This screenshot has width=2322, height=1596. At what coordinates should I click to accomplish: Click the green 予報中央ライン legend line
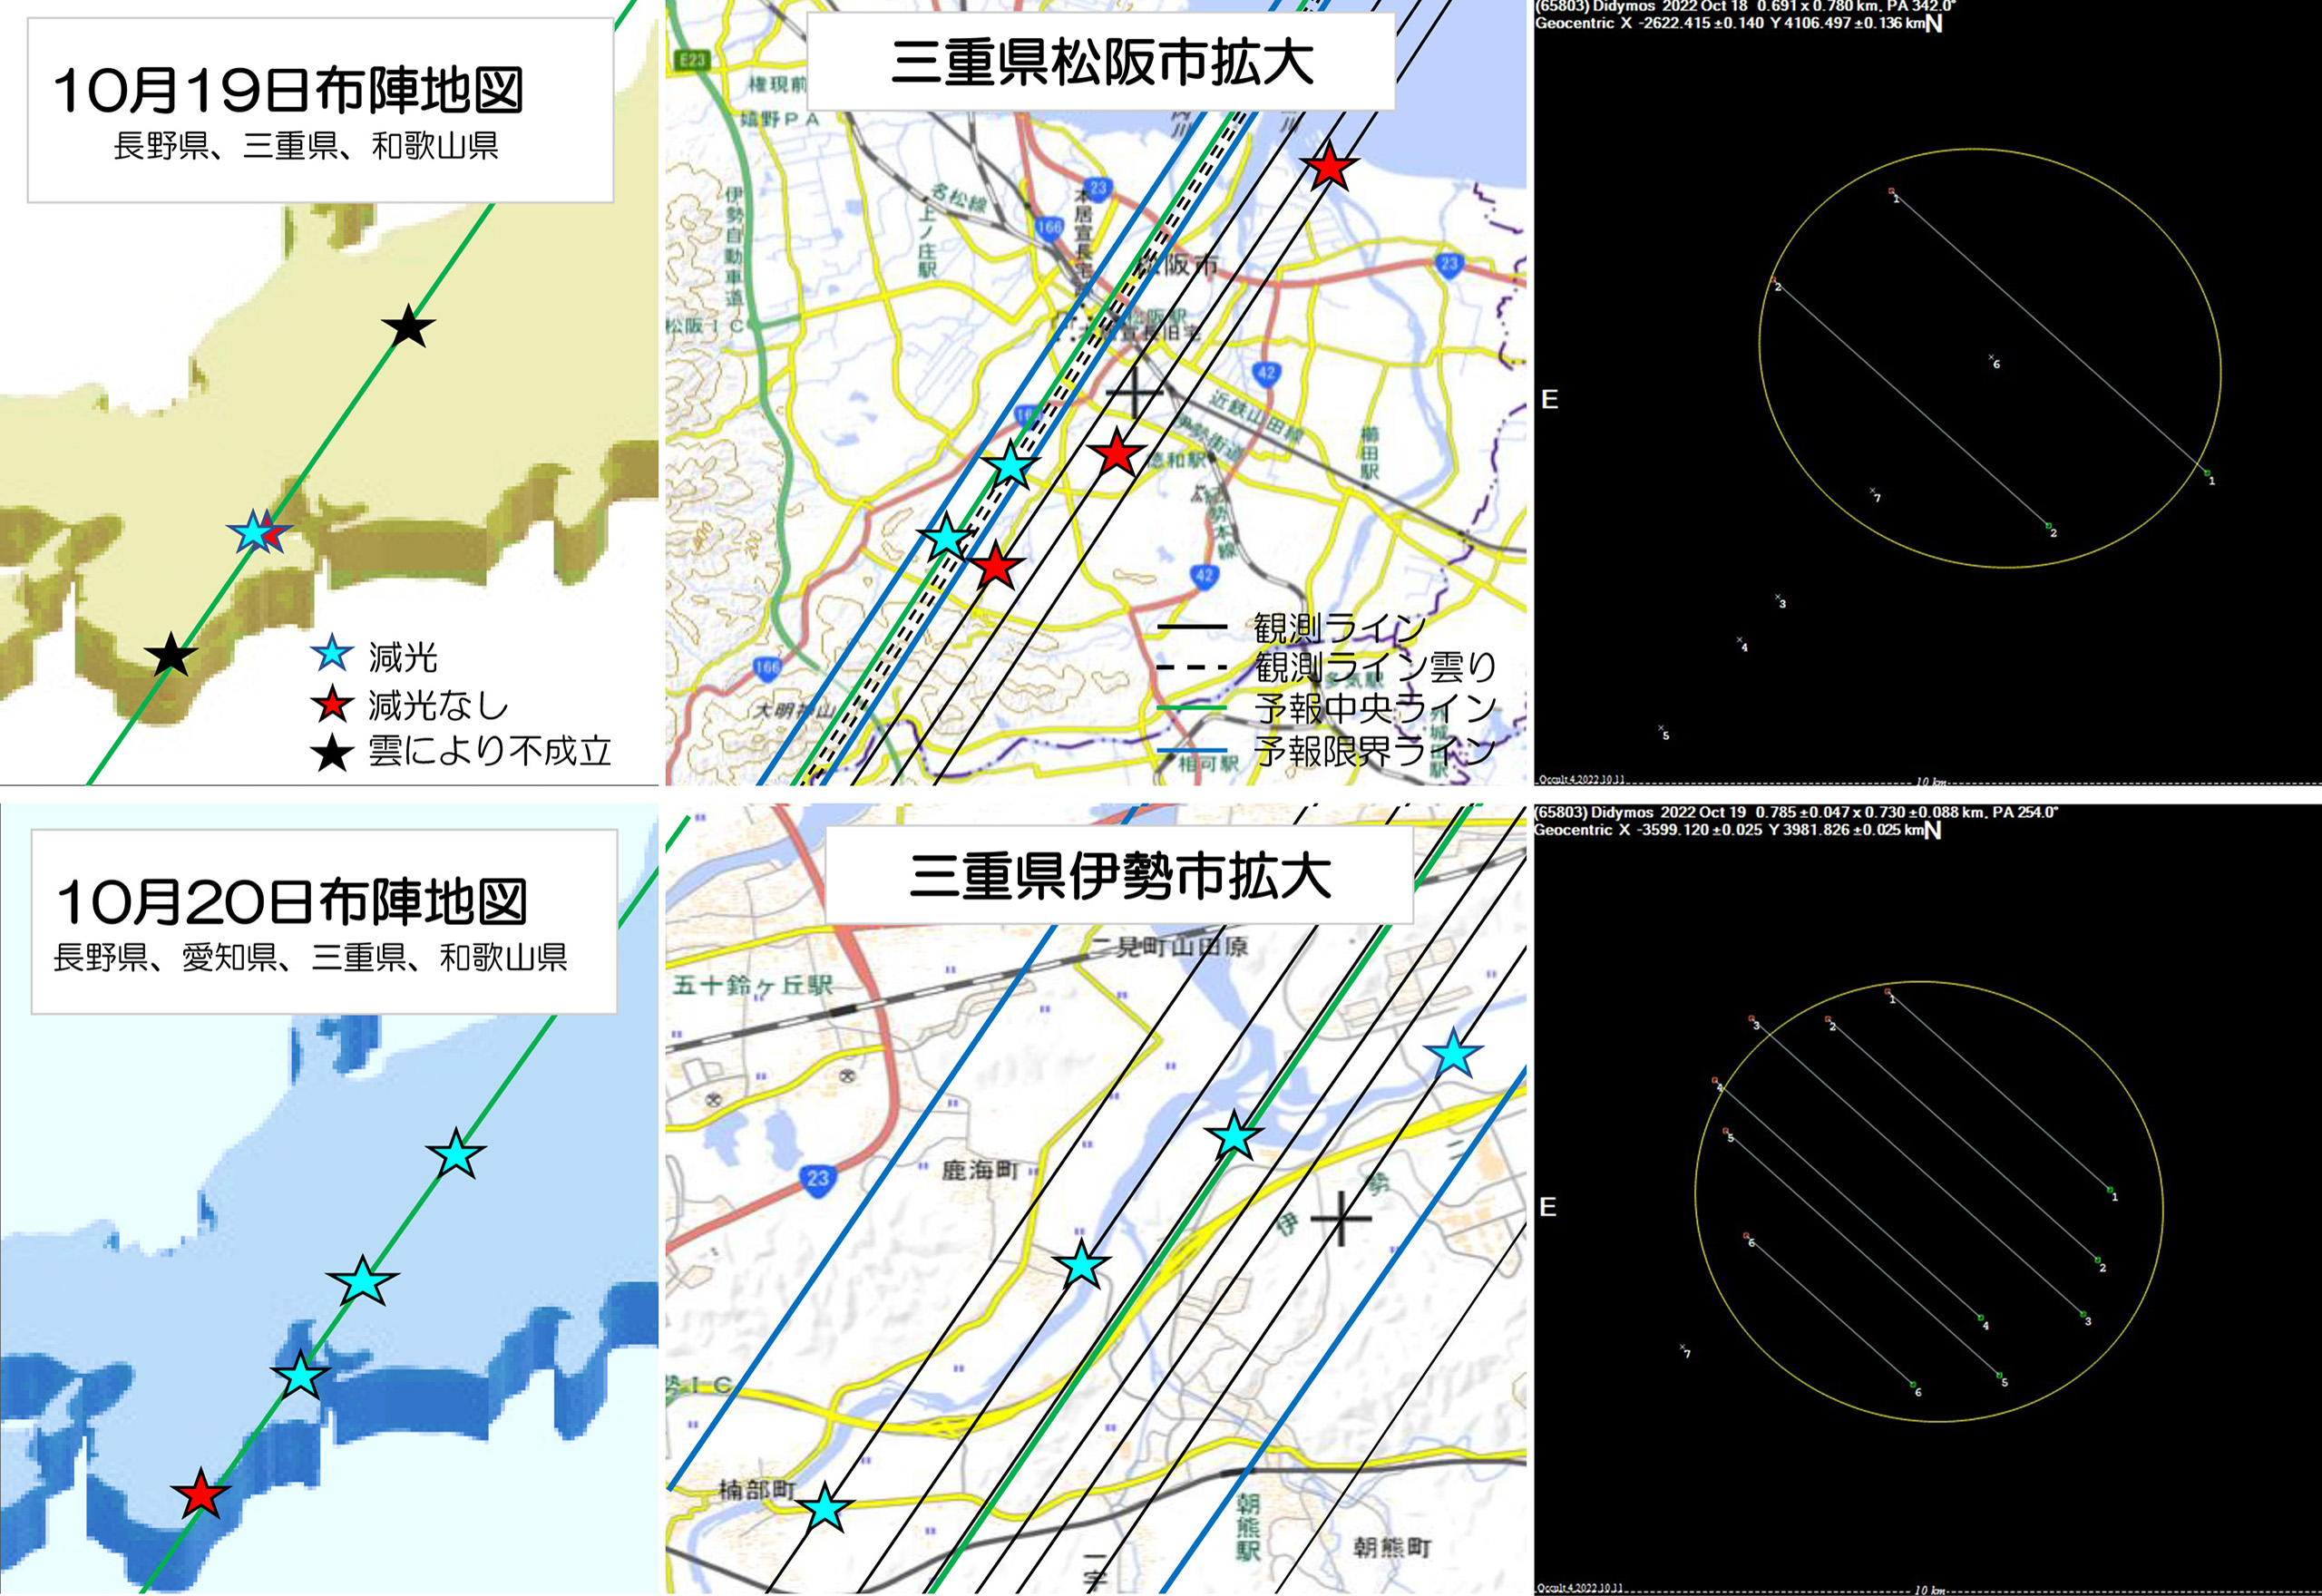1191,708
